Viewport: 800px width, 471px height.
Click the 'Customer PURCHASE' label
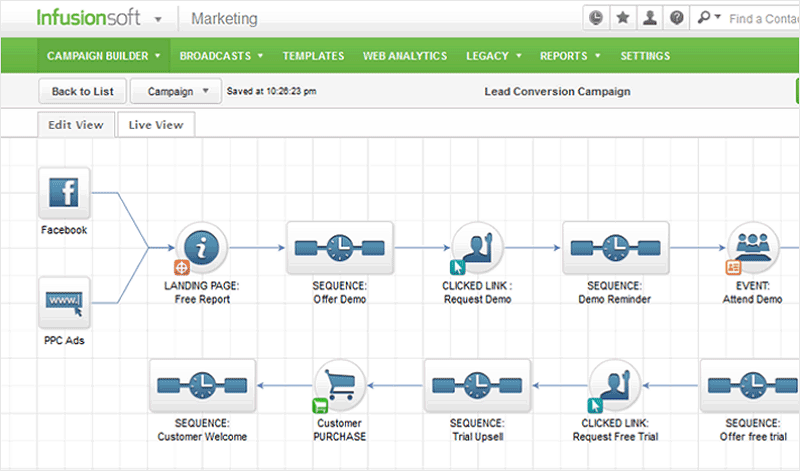[340, 430]
